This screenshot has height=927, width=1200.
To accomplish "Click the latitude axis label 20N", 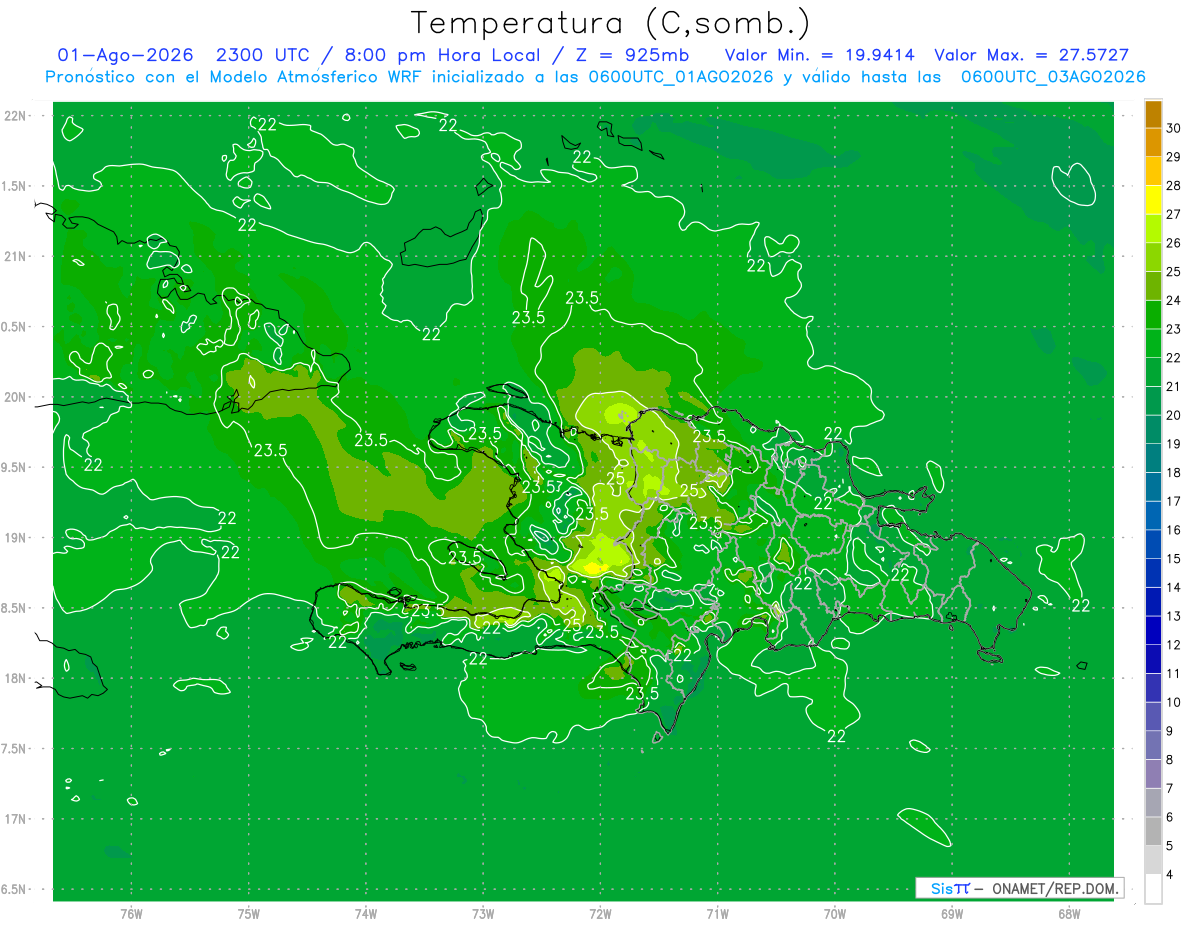I will (15, 397).
